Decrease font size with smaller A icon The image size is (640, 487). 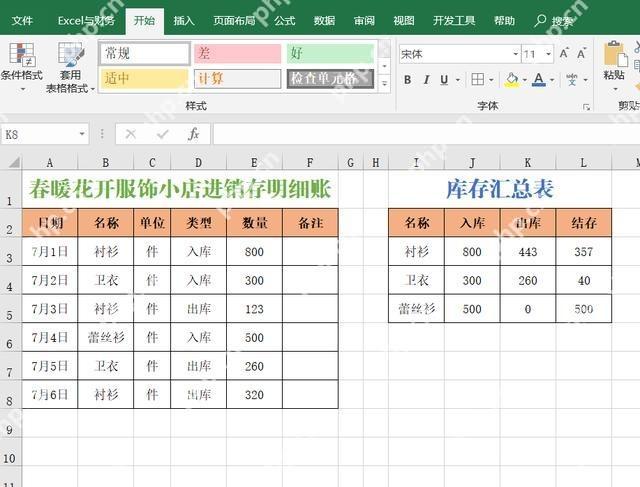(581, 53)
